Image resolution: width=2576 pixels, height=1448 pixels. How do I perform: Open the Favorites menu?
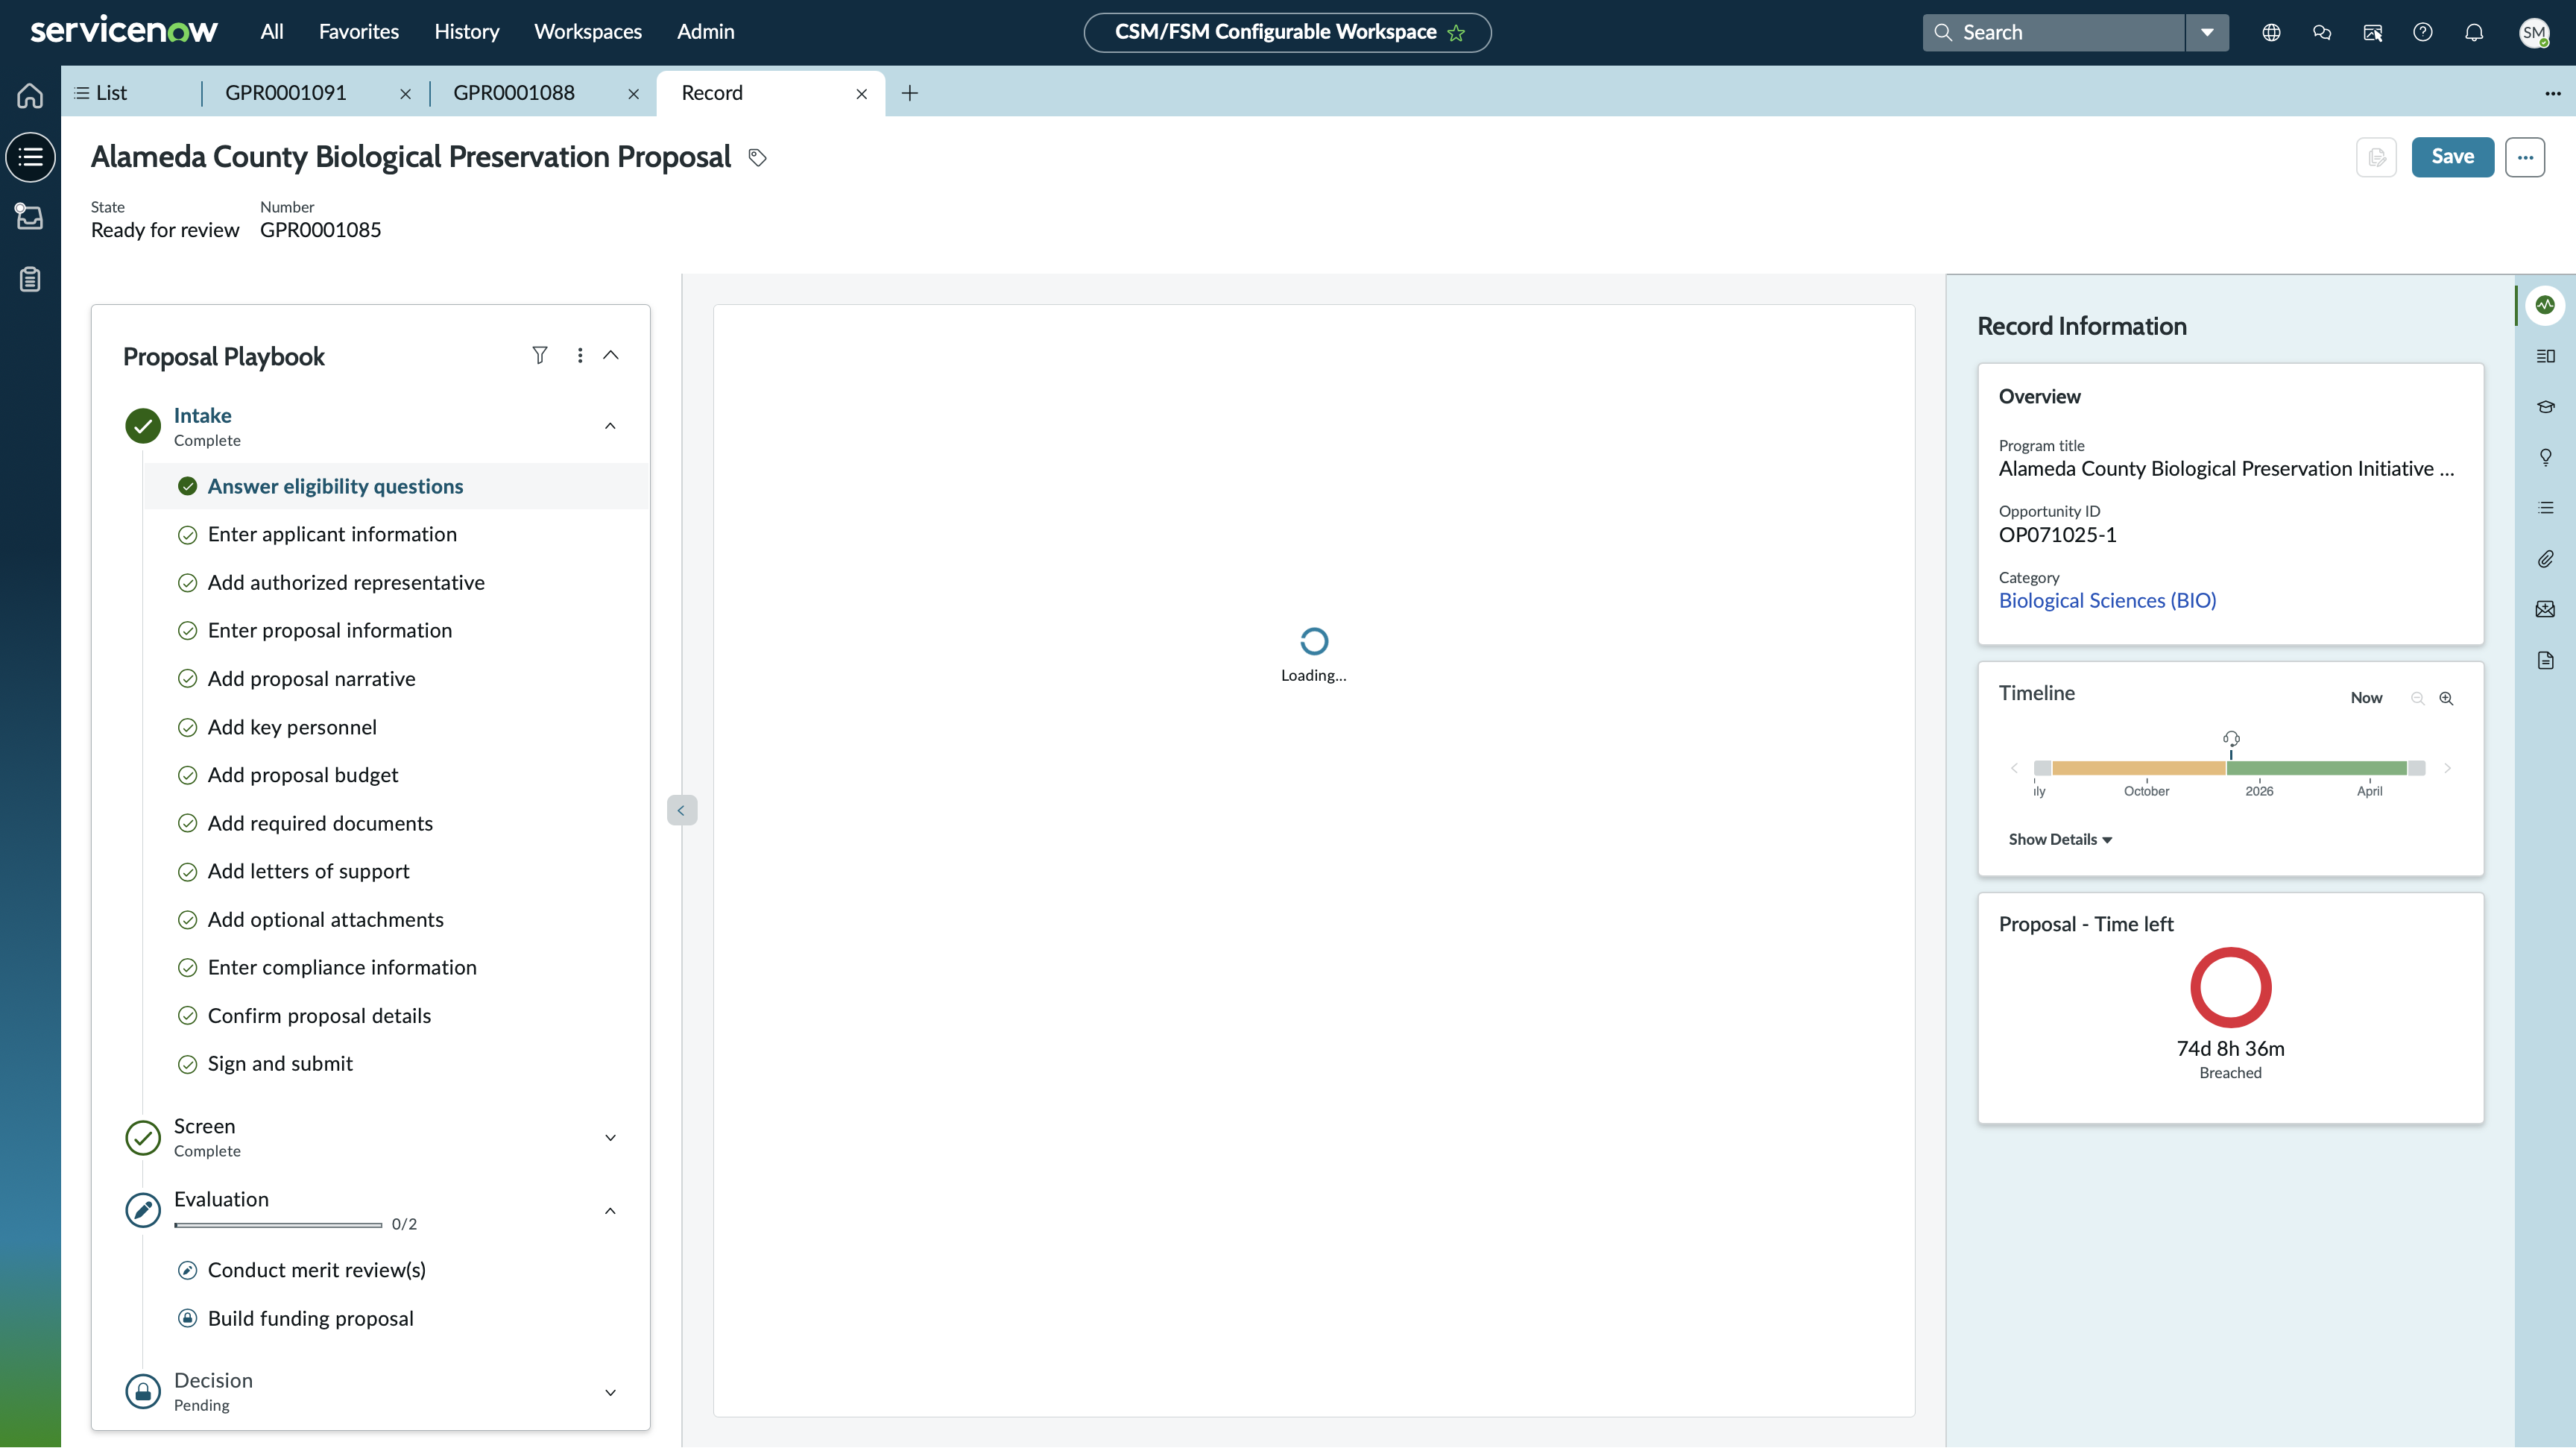[x=359, y=32]
